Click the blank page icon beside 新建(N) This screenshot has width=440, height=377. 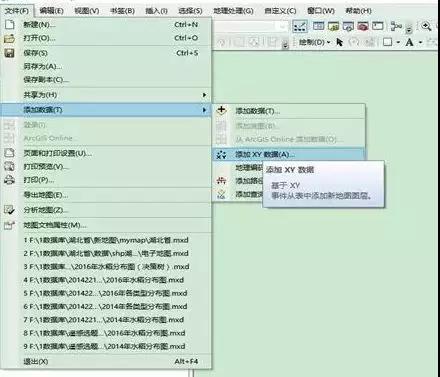[9, 25]
